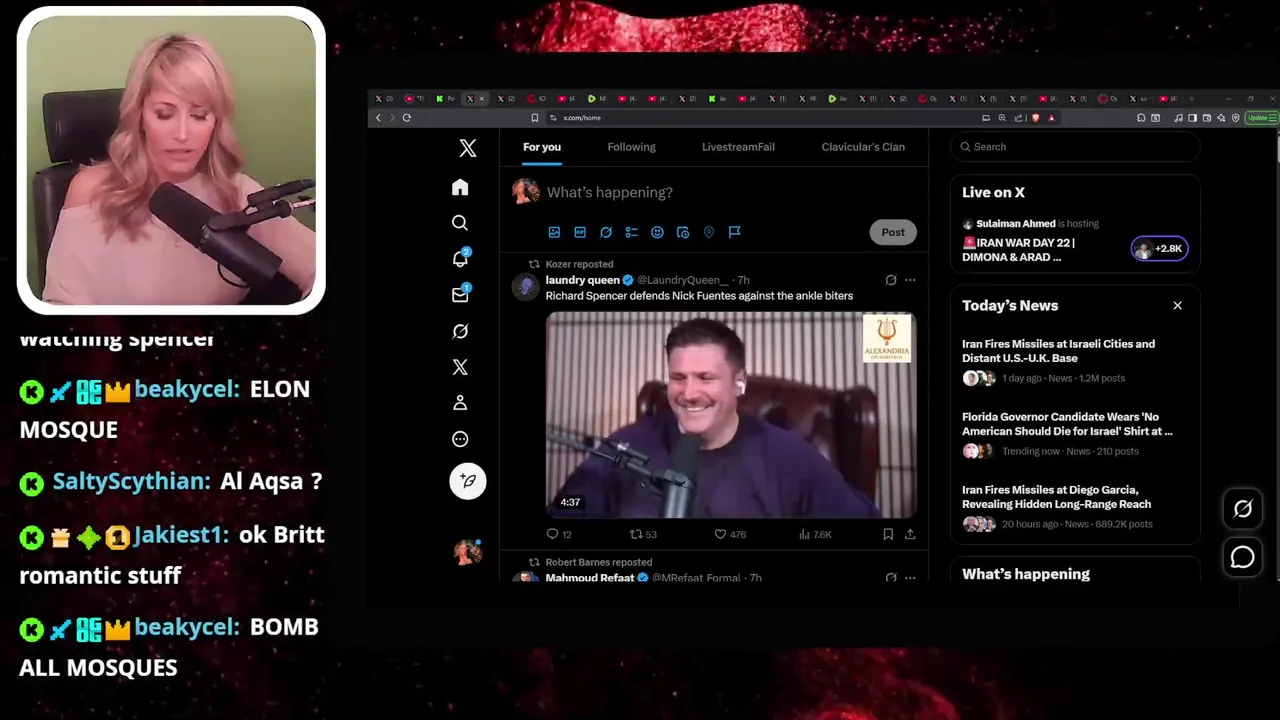This screenshot has width=1280, height=720.
Task: Go to Home in the X sidebar
Action: 460,187
